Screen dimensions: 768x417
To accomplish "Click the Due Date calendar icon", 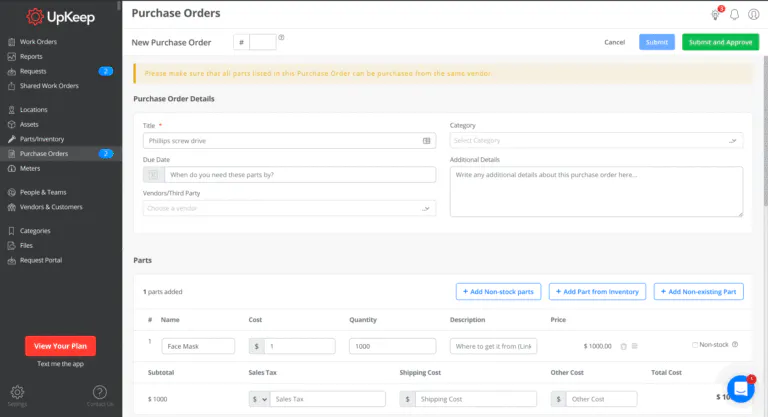I will [x=152, y=174].
